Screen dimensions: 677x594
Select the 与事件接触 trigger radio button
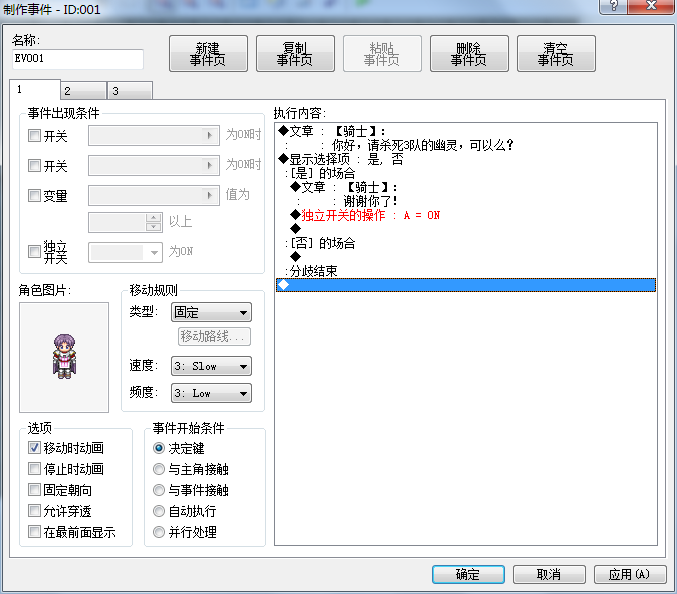(x=159, y=490)
